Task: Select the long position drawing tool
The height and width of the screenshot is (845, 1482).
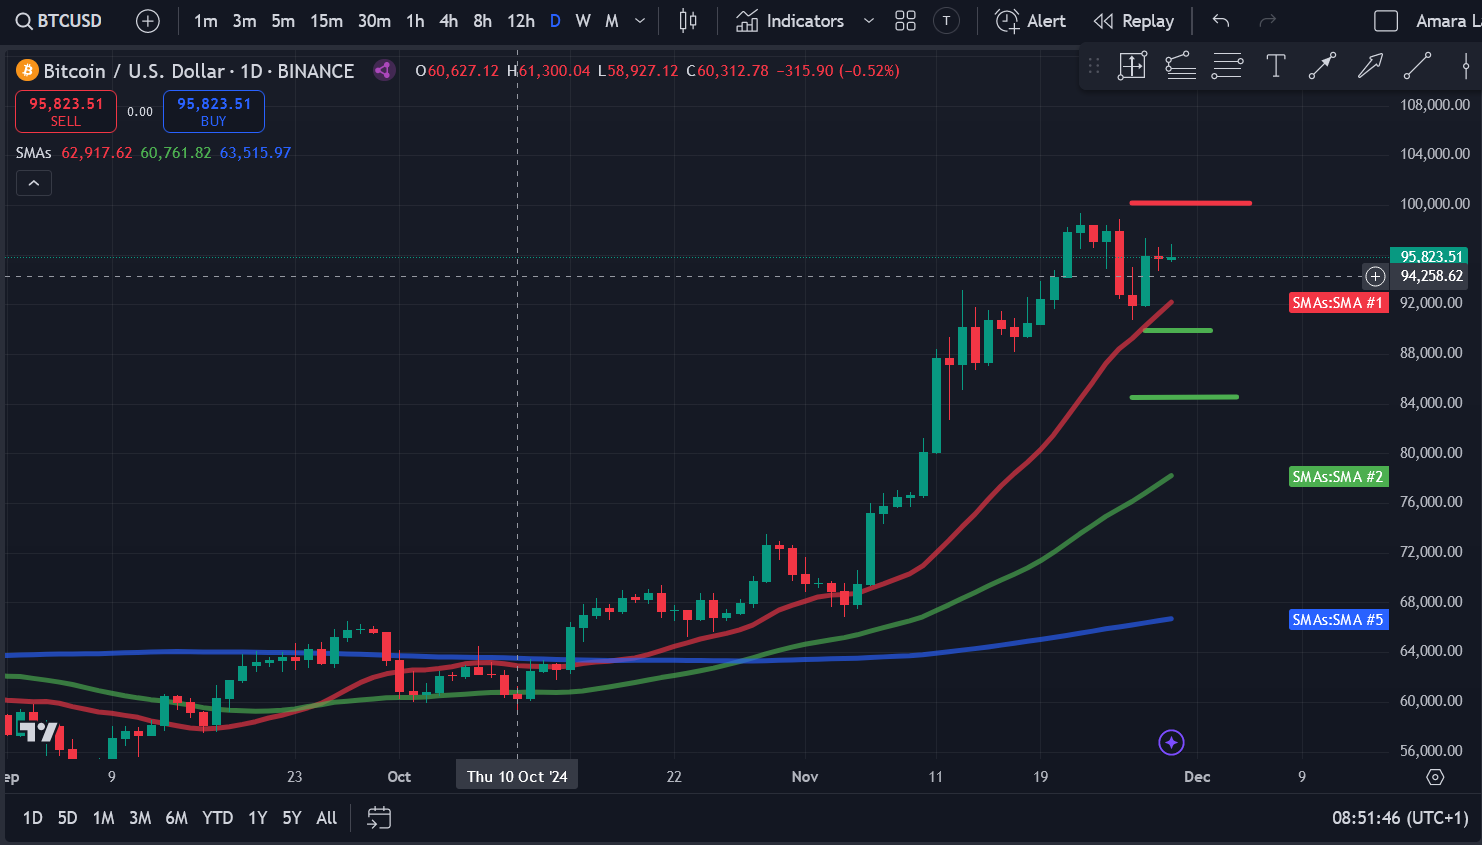Action: pyautogui.click(x=1132, y=66)
